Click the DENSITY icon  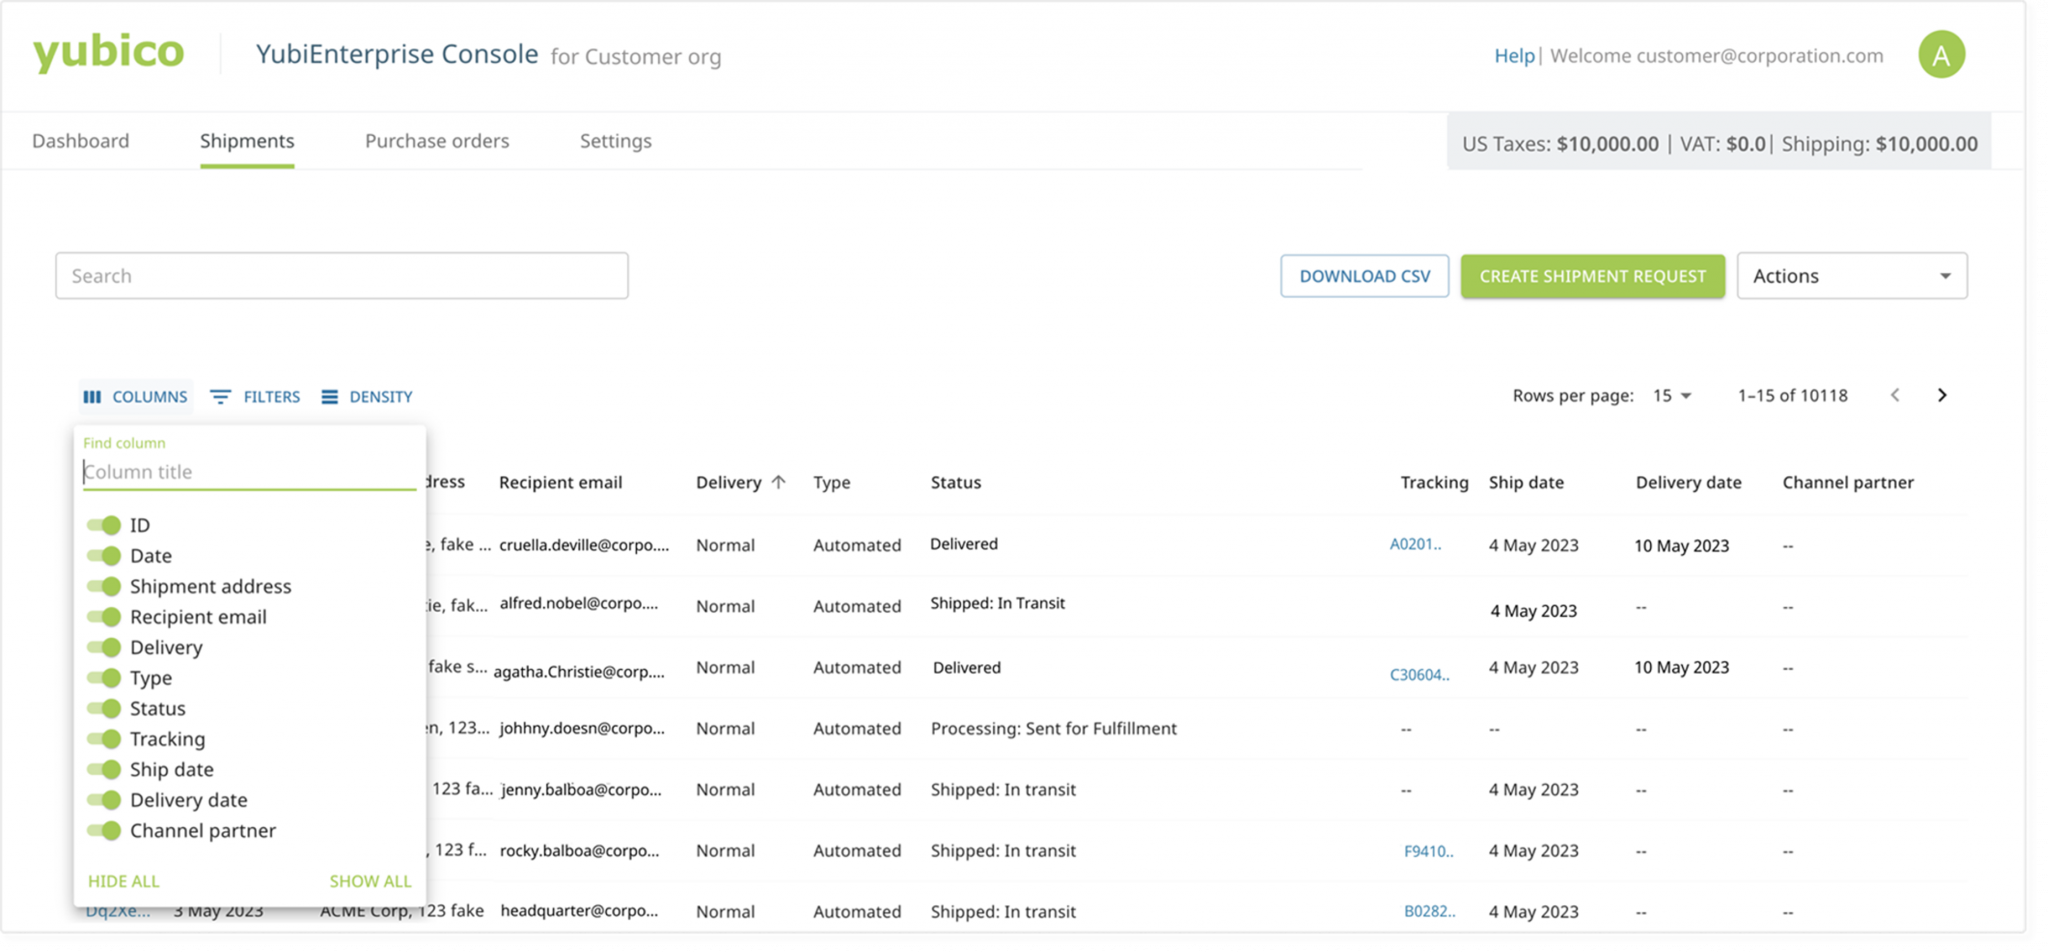pos(330,396)
